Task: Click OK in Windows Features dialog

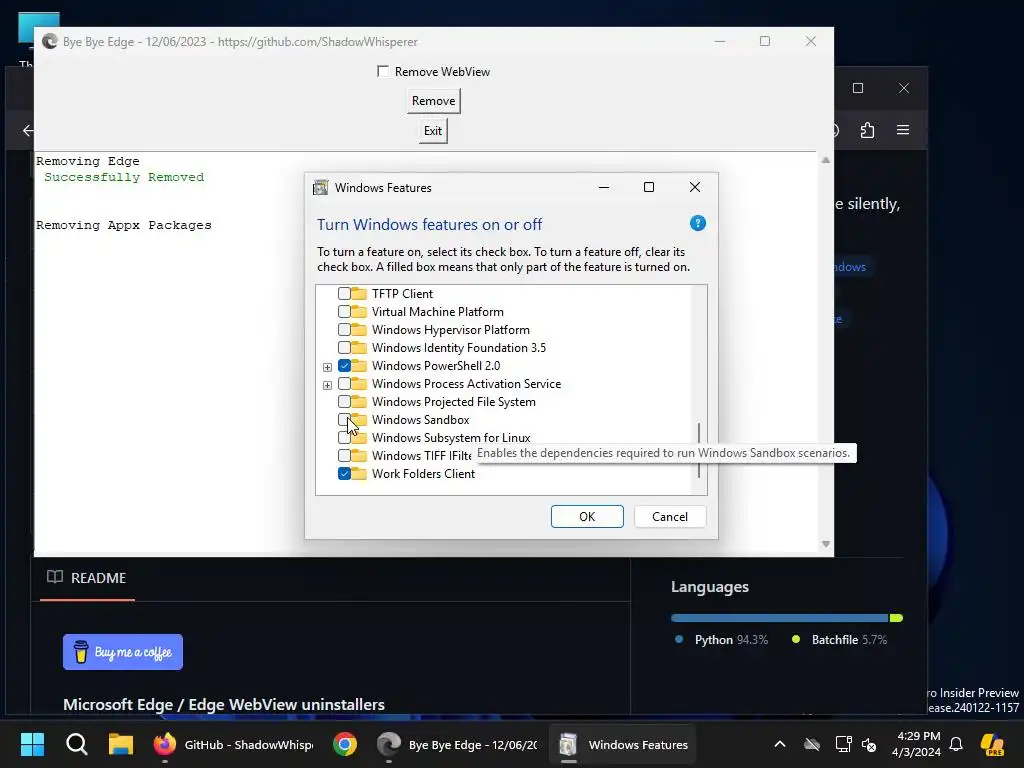Action: [x=587, y=517]
